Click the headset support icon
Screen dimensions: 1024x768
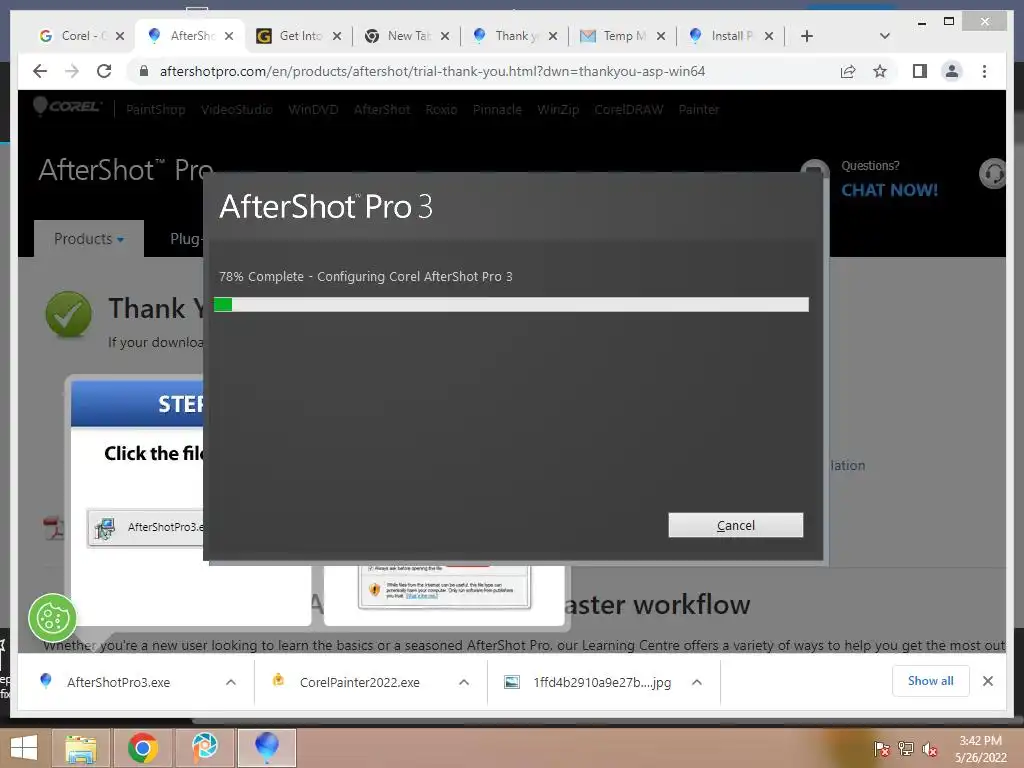[993, 174]
